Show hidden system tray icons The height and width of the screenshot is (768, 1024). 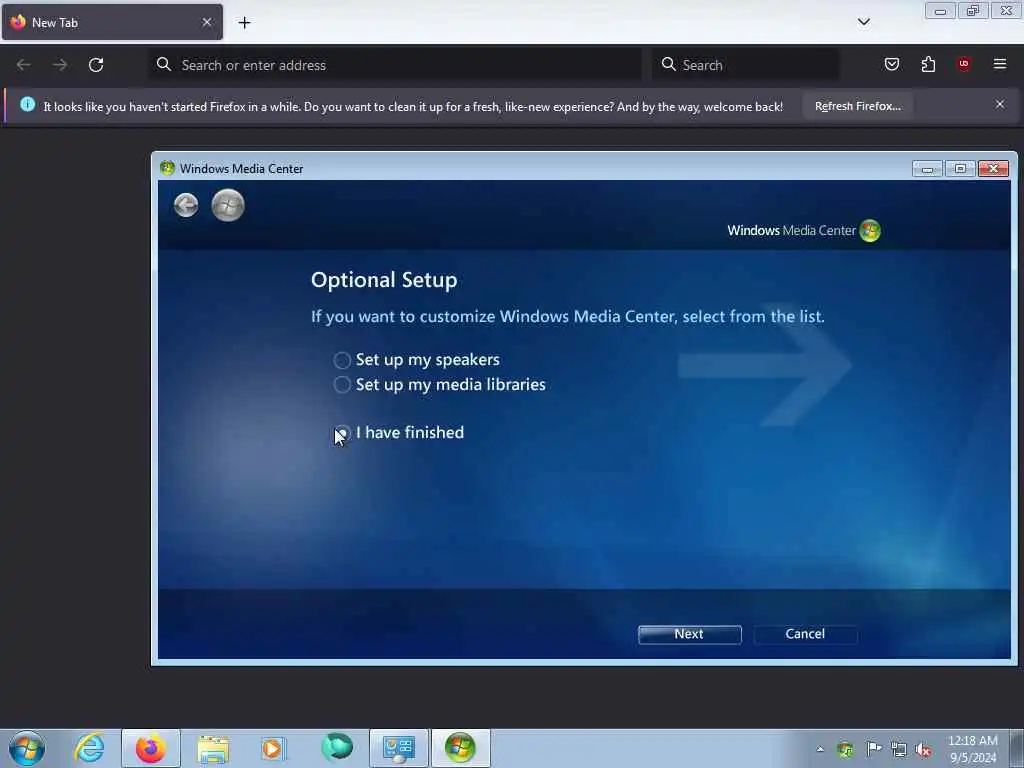(820, 749)
